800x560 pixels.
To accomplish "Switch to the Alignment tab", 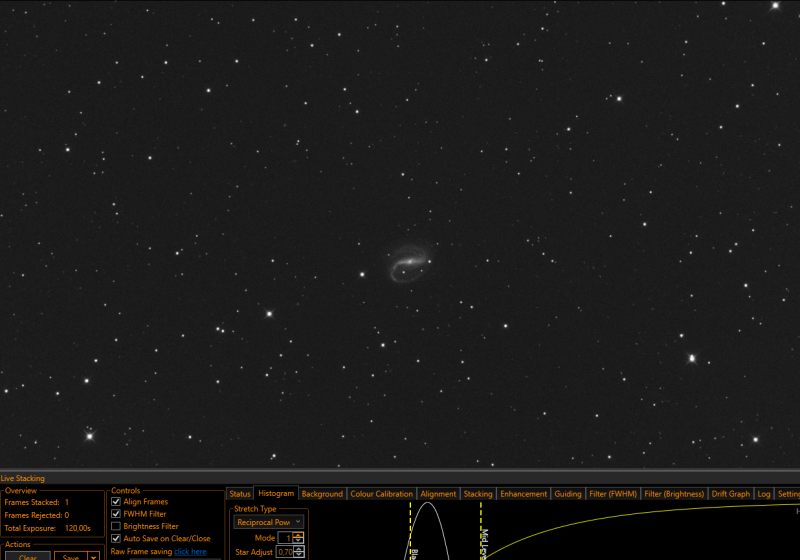I will [438, 494].
